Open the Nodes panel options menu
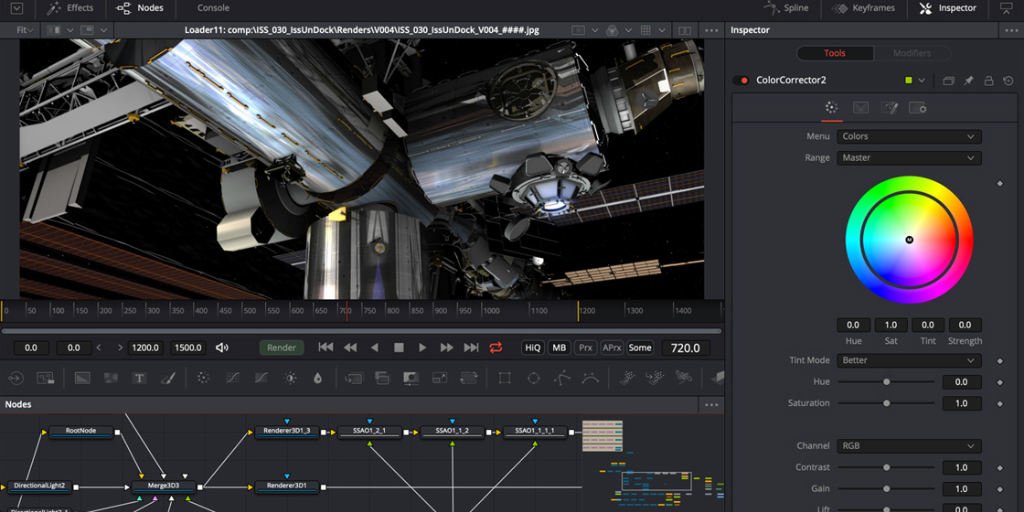This screenshot has width=1024, height=512. [x=712, y=405]
